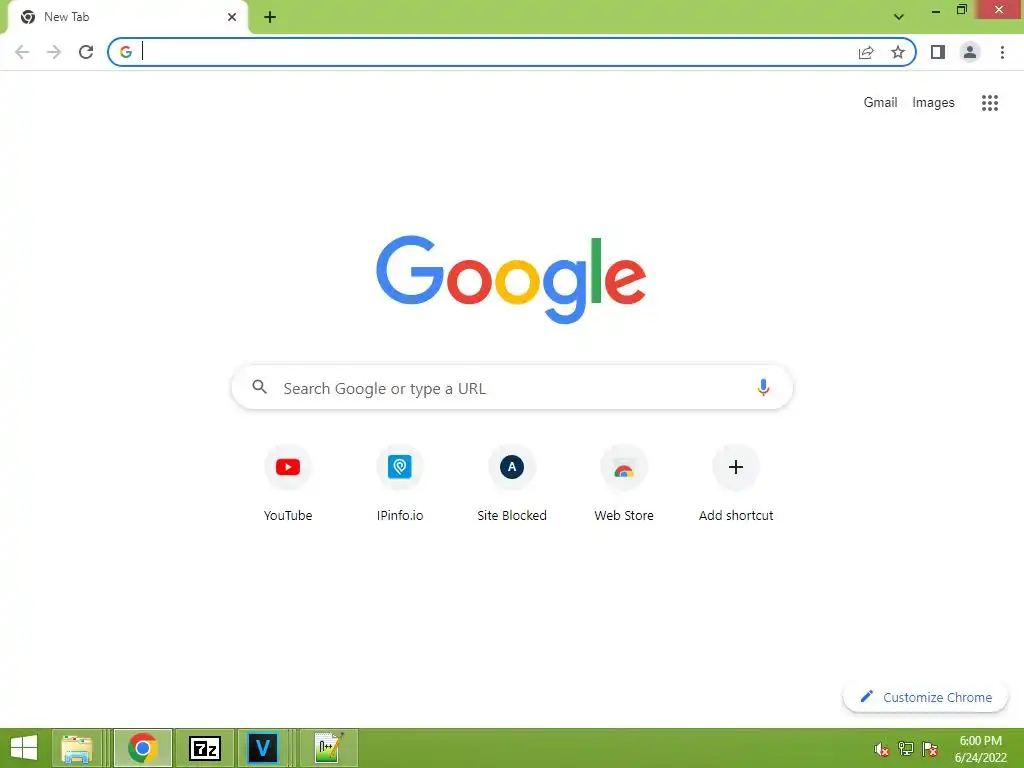Expand the tab search chevron
Viewport: 1024px width, 768px height.
(x=899, y=17)
